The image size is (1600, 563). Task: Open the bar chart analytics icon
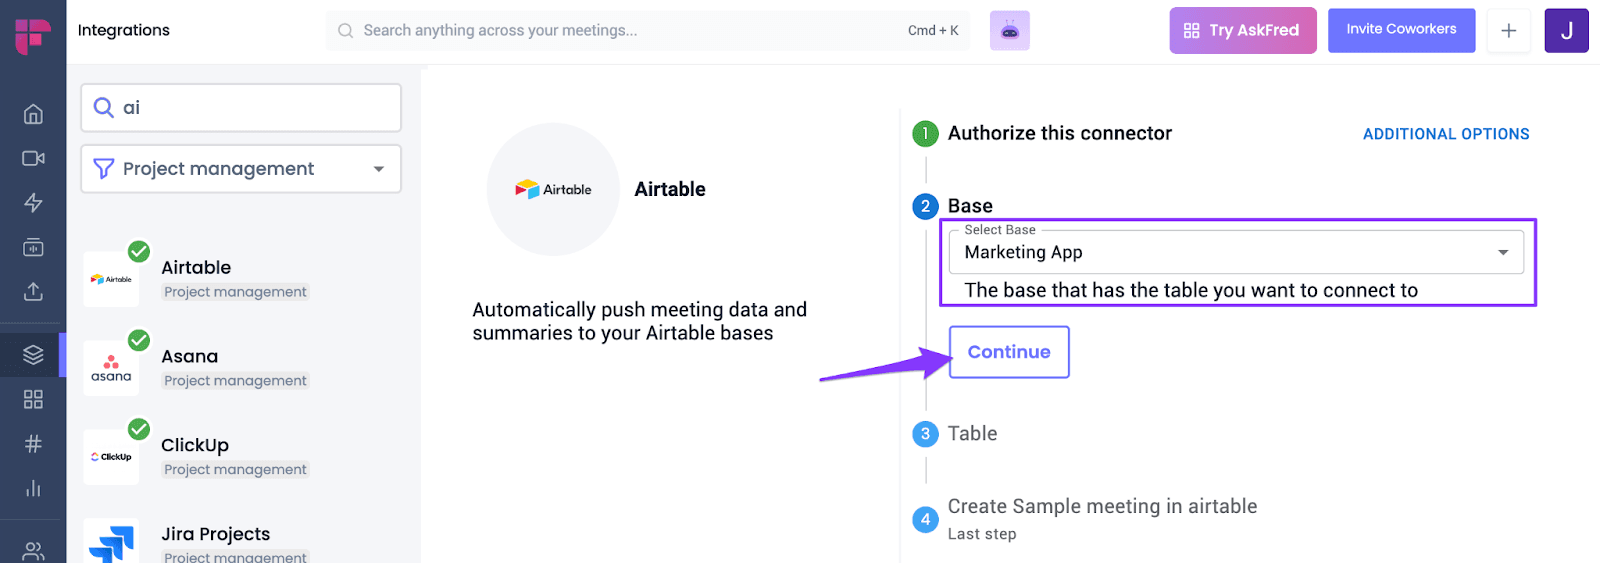click(33, 488)
